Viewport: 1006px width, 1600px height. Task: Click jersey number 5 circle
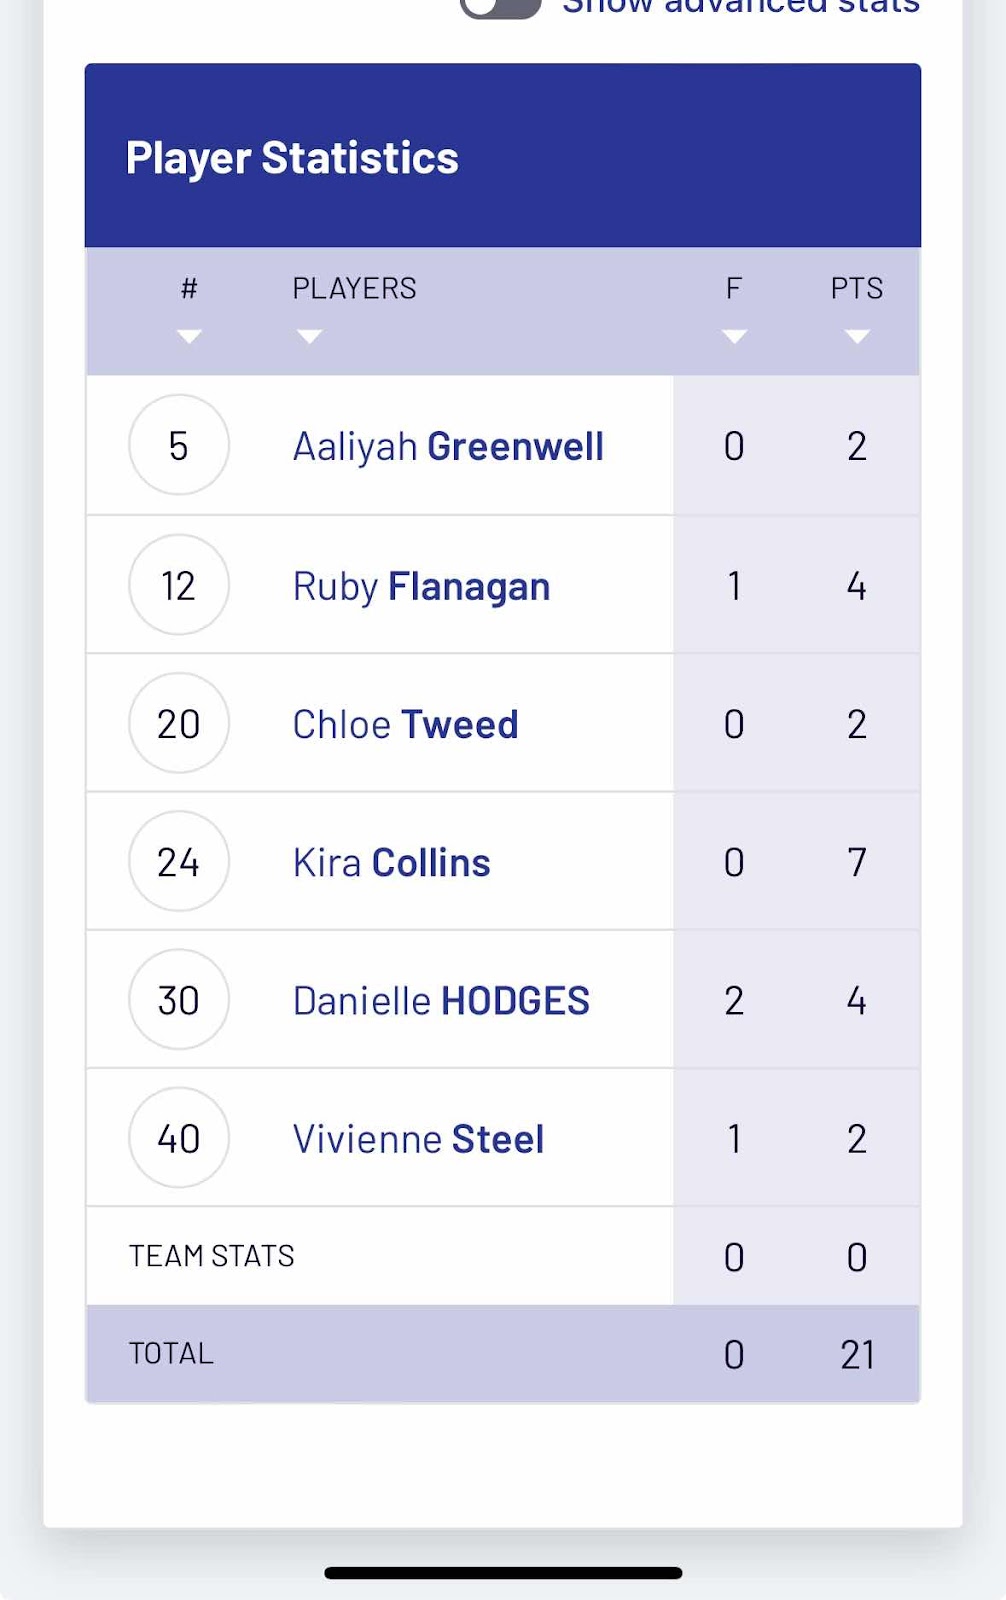[179, 445]
